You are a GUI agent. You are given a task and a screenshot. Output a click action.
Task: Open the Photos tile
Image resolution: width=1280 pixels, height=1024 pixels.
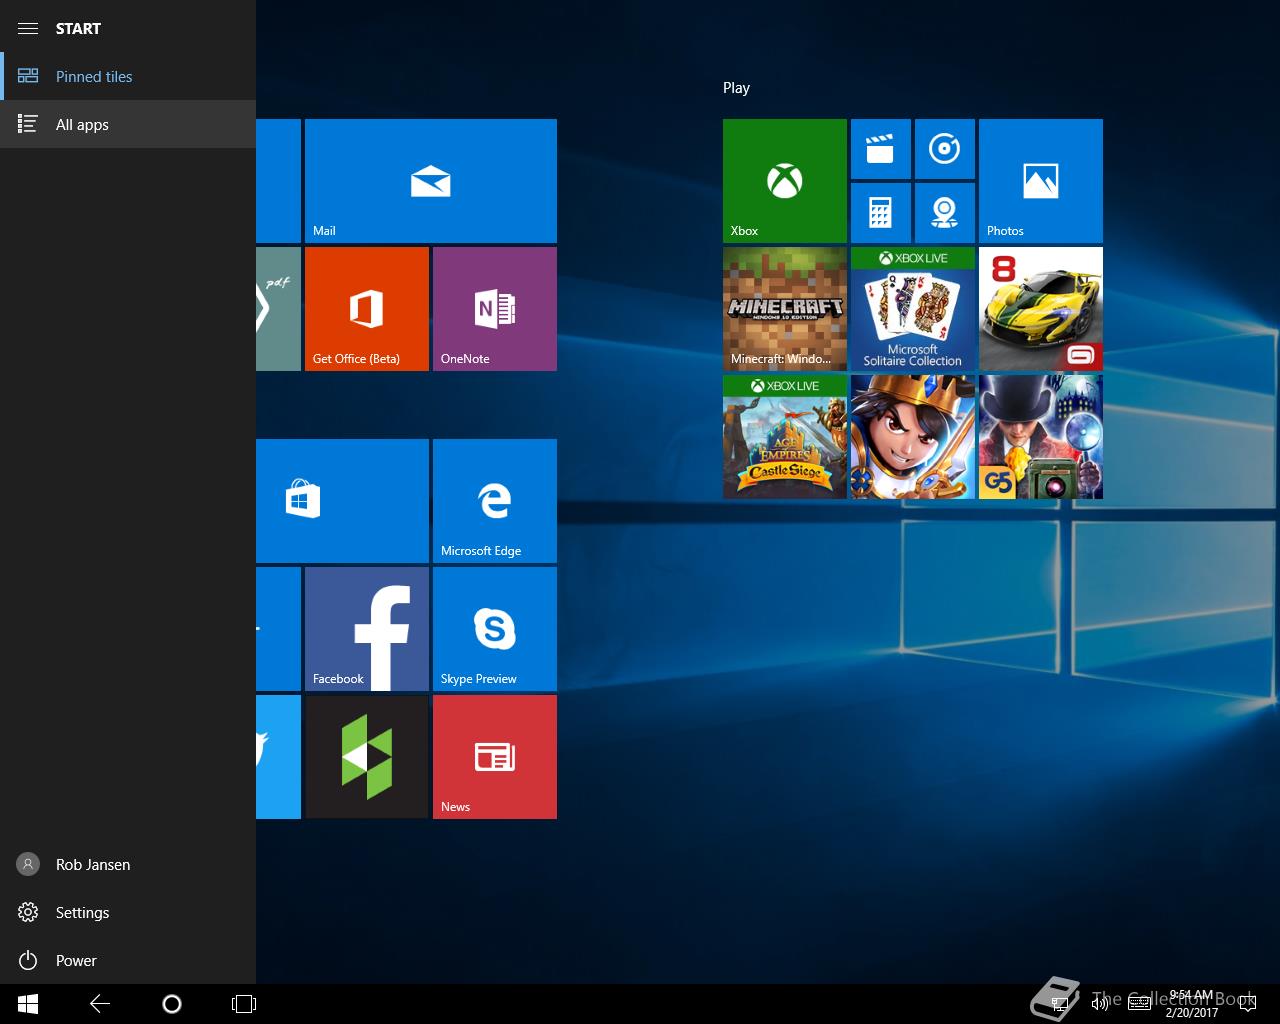pyautogui.click(x=1040, y=180)
